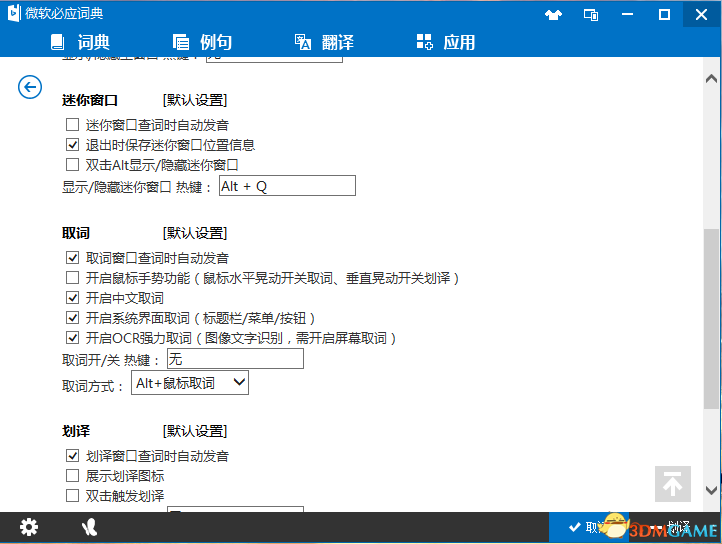The height and width of the screenshot is (544, 722).
Task: Click the mini window mode icon
Action: (x=591, y=15)
